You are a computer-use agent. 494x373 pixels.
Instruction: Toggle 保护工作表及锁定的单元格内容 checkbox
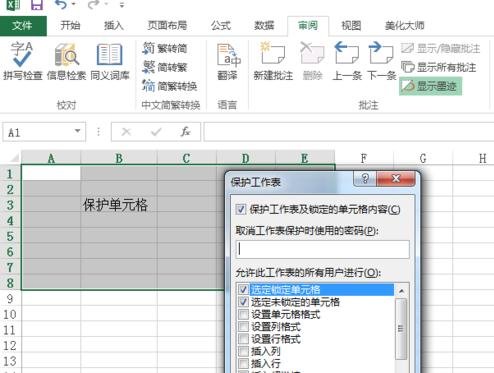(241, 209)
